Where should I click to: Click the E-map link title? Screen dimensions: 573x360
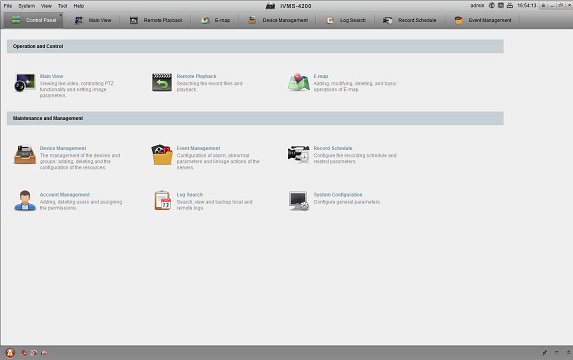pos(320,76)
